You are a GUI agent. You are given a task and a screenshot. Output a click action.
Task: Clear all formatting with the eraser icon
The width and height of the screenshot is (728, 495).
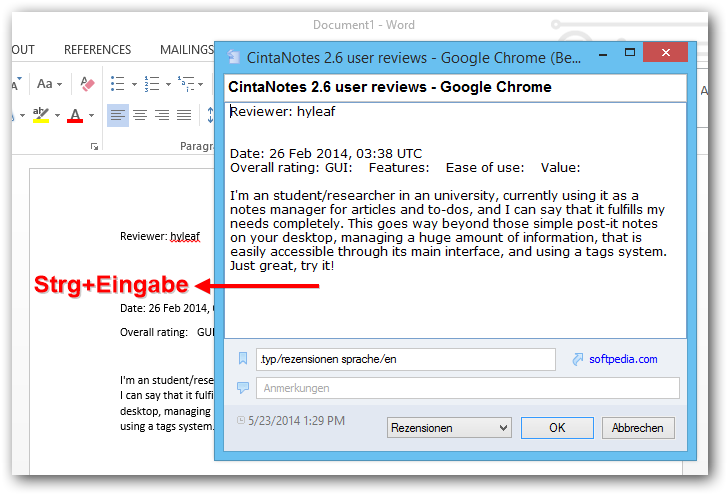[87, 84]
